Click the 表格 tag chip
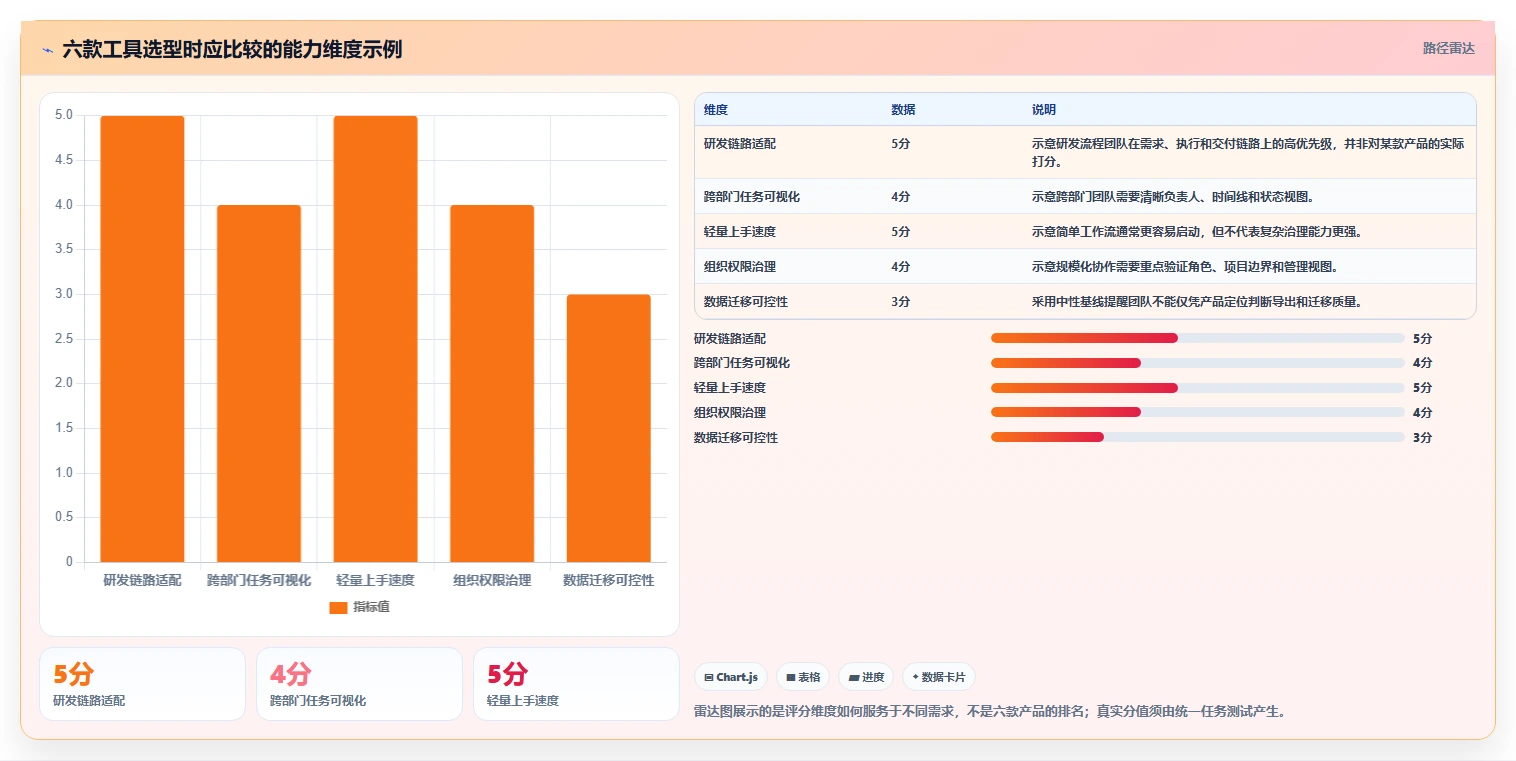The width and height of the screenshot is (1516, 761). click(x=803, y=677)
